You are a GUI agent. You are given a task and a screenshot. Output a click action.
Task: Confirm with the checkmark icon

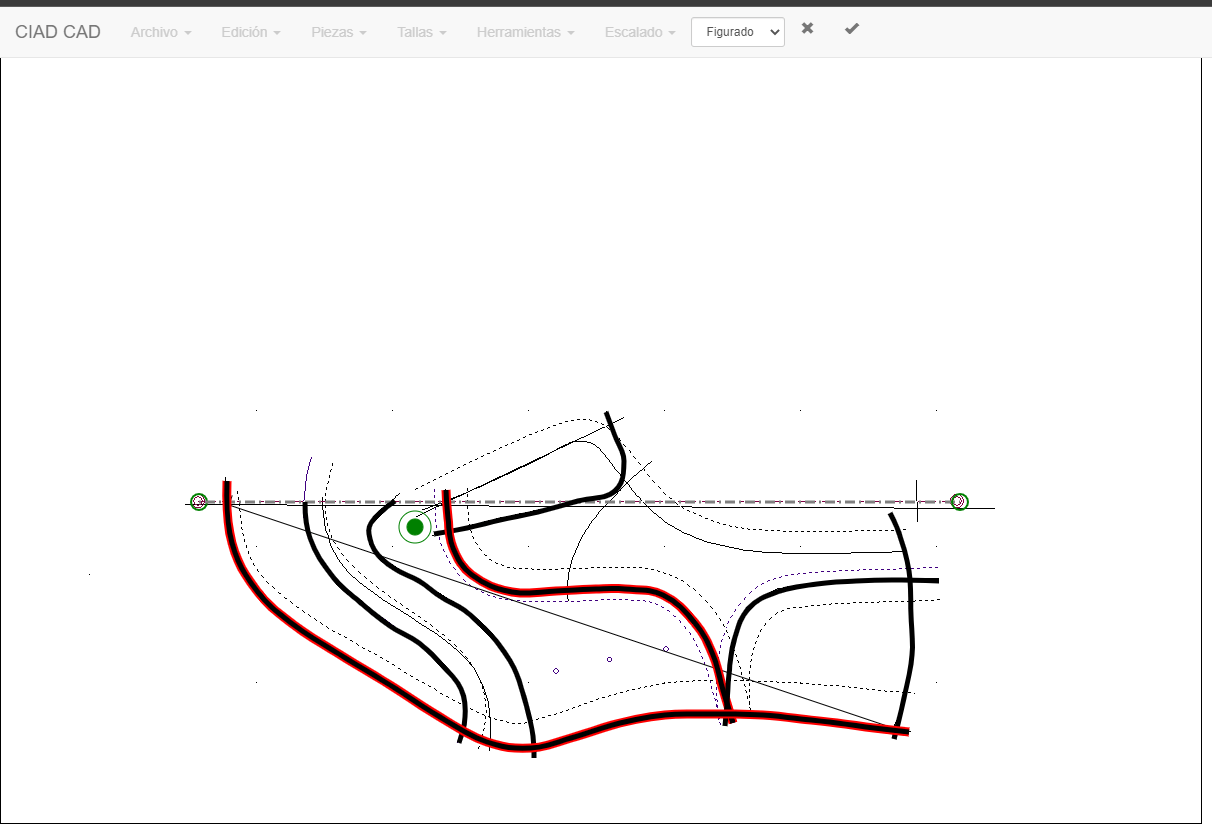(x=851, y=29)
